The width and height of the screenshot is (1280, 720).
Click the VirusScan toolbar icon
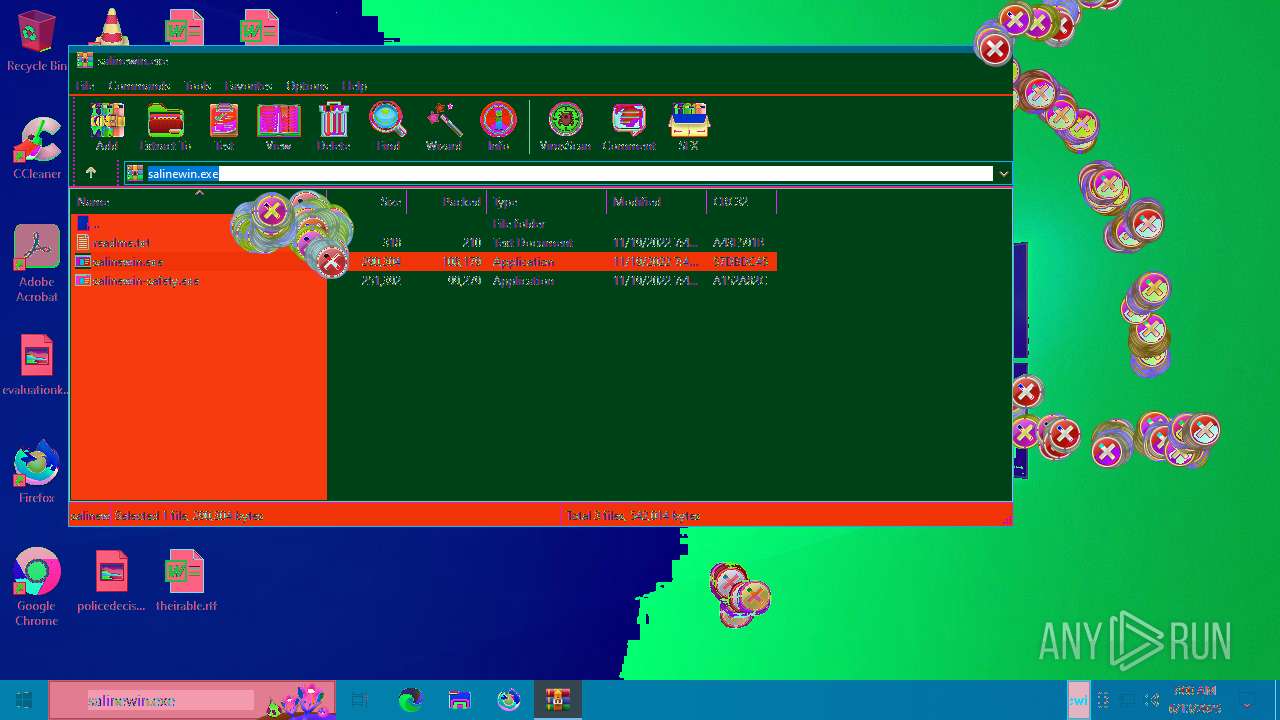pos(565,126)
